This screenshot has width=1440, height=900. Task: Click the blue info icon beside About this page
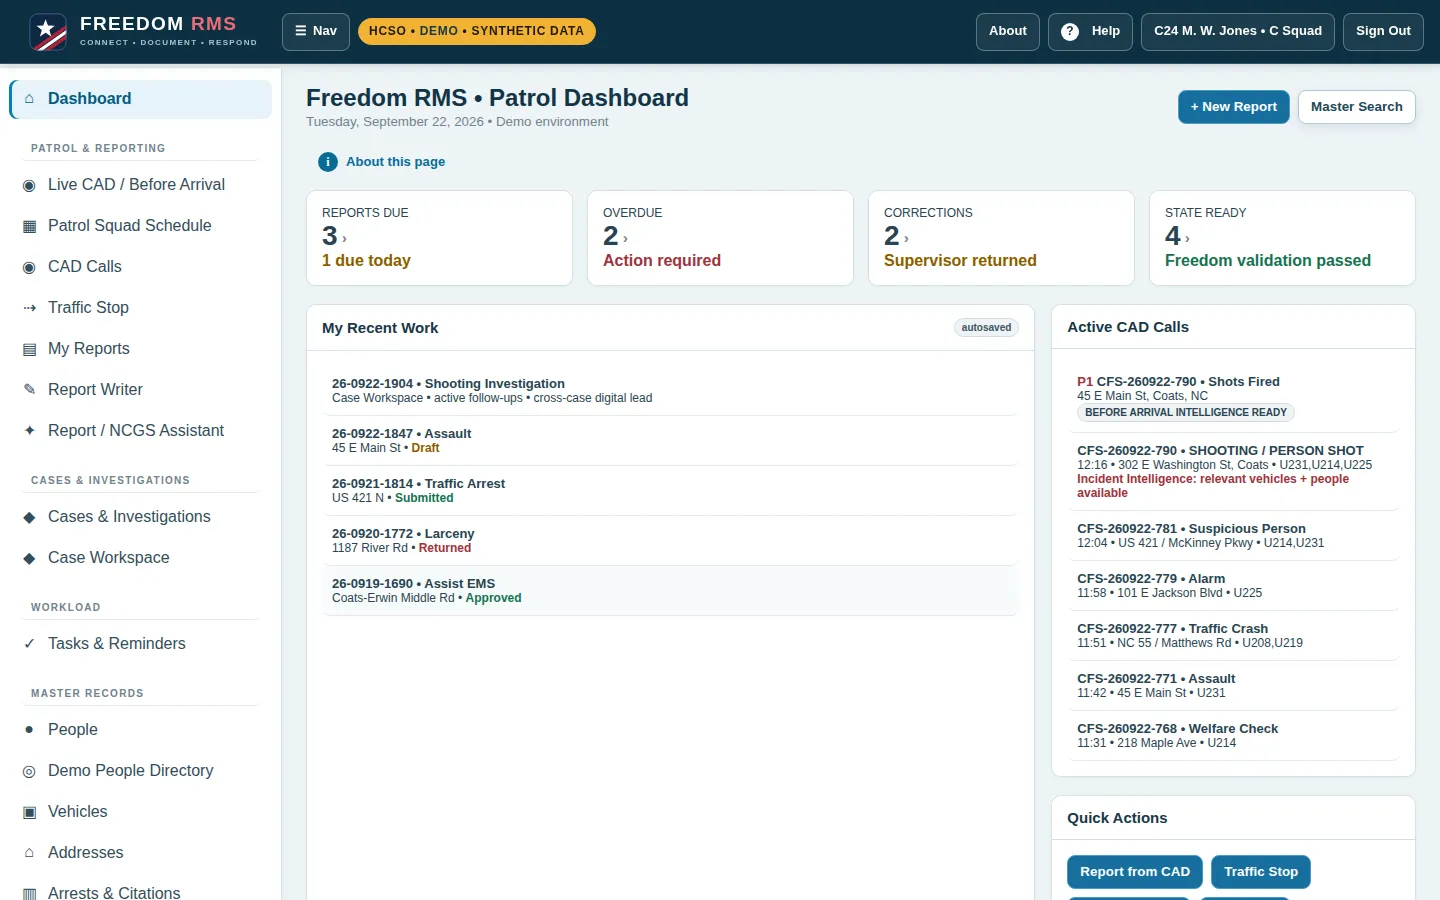click(x=328, y=162)
